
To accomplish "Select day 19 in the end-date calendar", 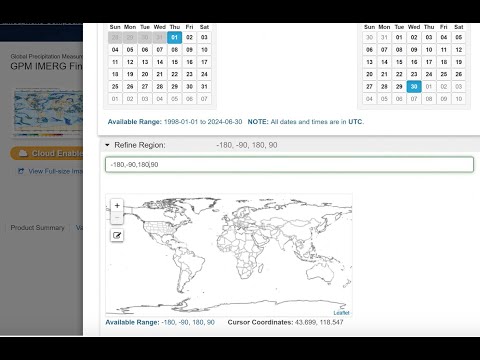I will pos(459,62).
